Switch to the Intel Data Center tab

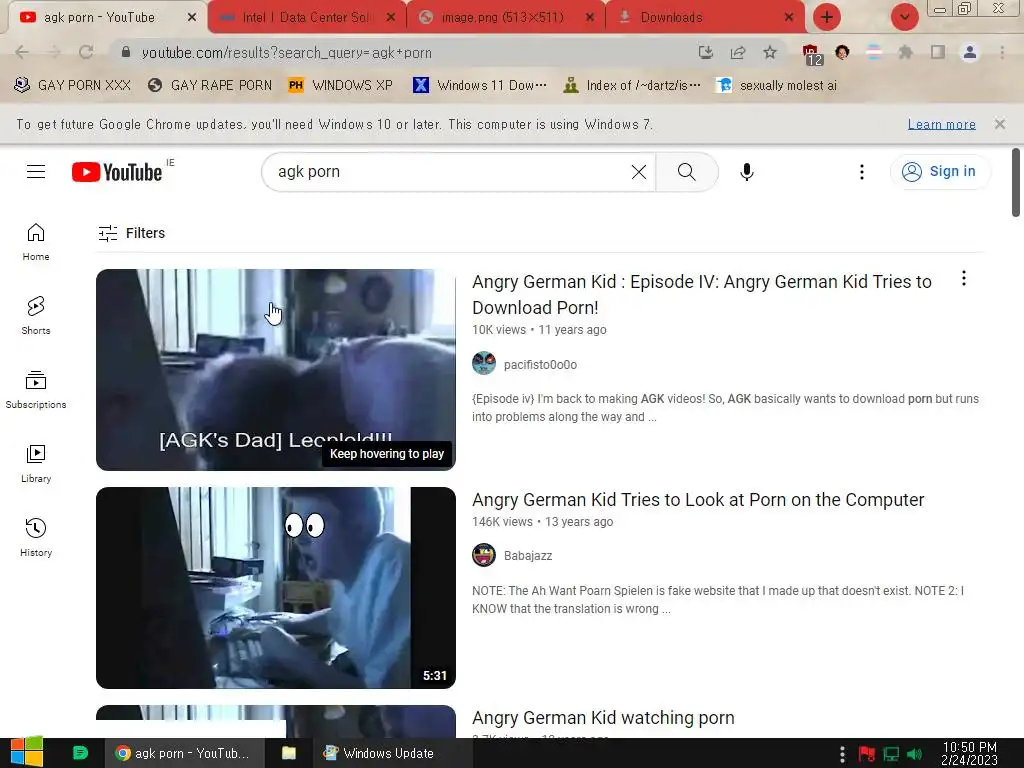point(307,17)
